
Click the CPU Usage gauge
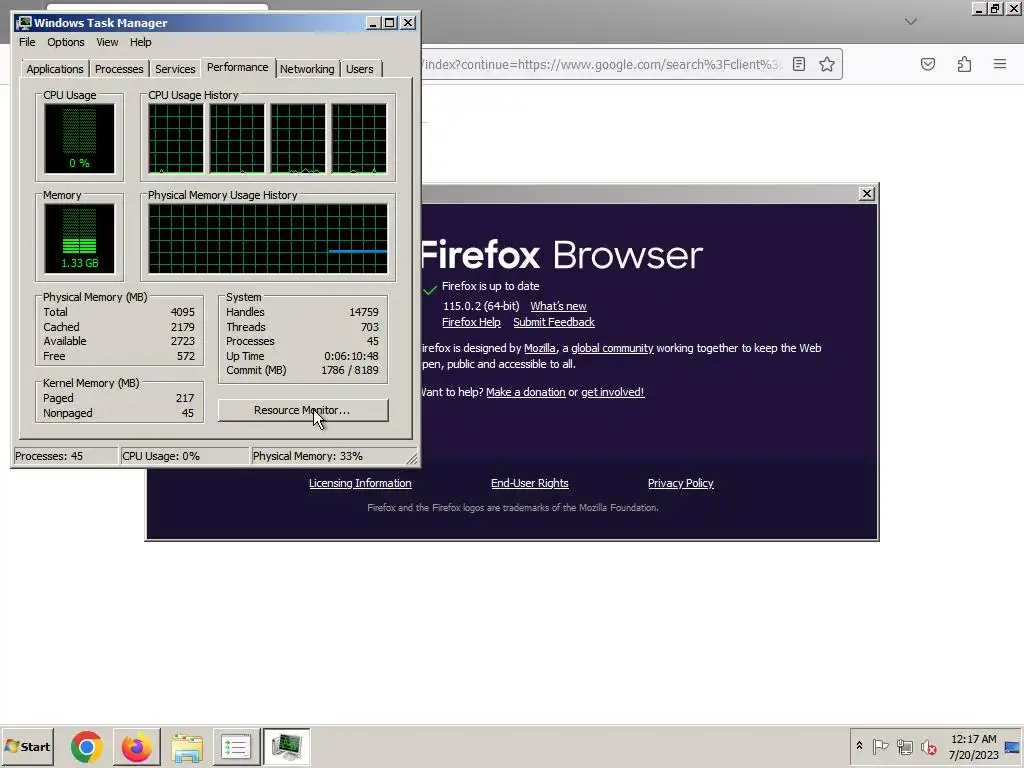79,138
